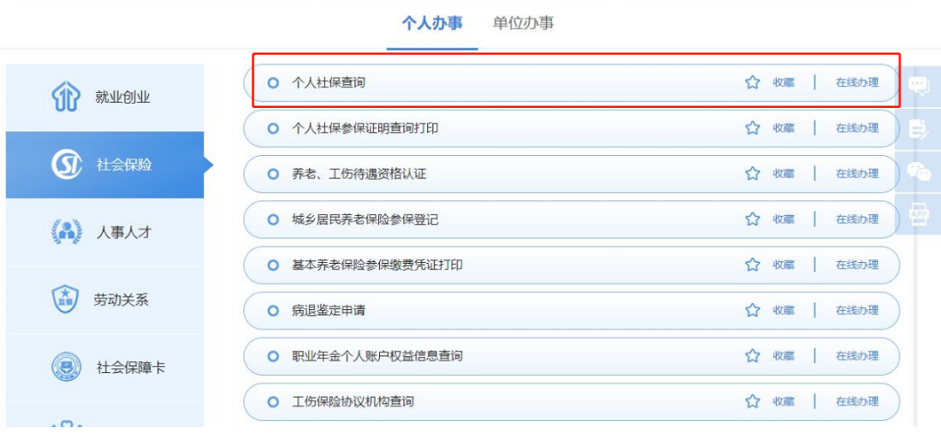
Task: Click 在线办理 for 养老、工伤待遇资格认证
Action: (x=857, y=174)
